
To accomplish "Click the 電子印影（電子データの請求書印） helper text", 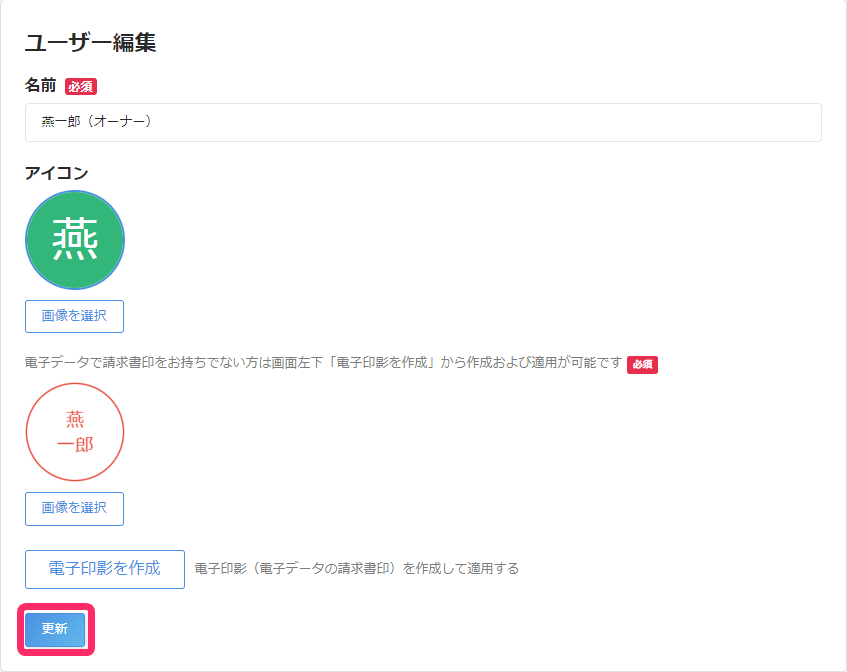I will pos(356,569).
